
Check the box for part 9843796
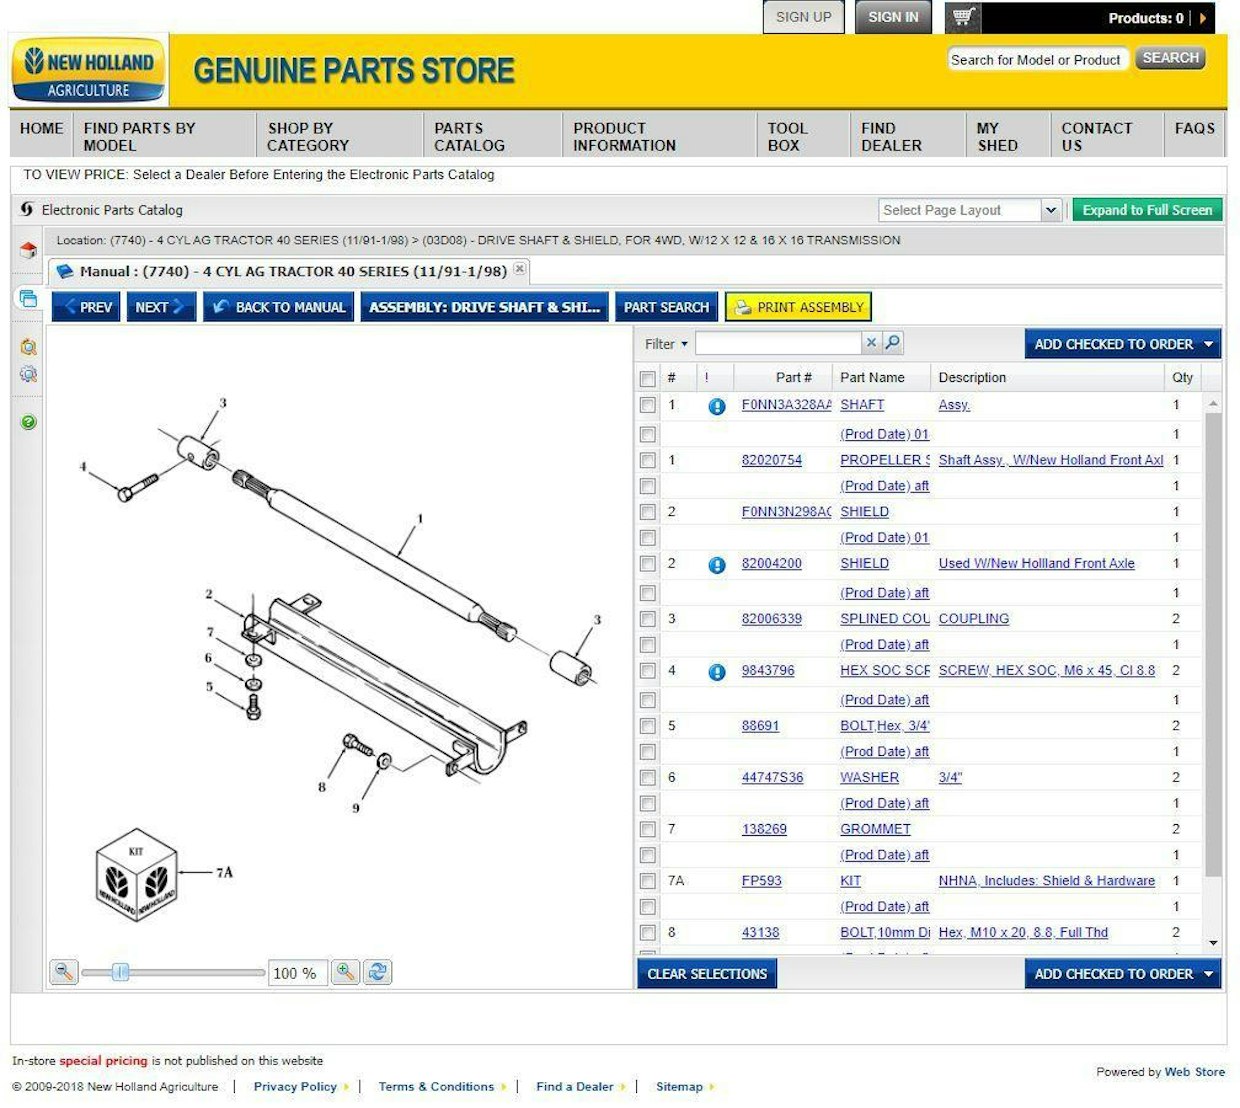tap(647, 671)
